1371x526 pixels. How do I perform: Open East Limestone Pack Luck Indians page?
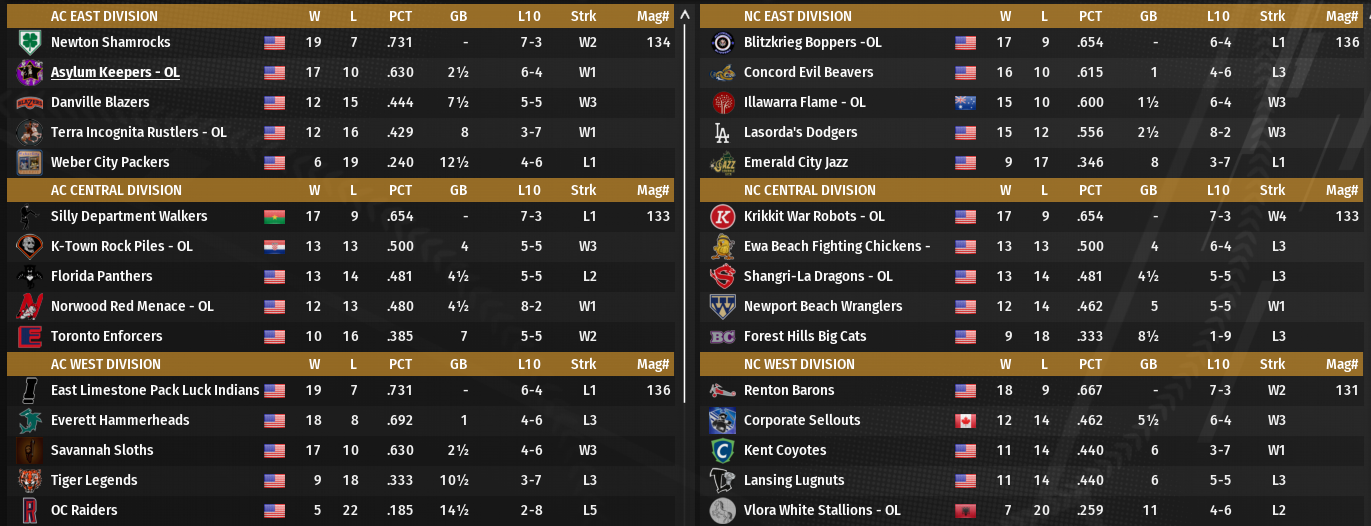click(154, 390)
